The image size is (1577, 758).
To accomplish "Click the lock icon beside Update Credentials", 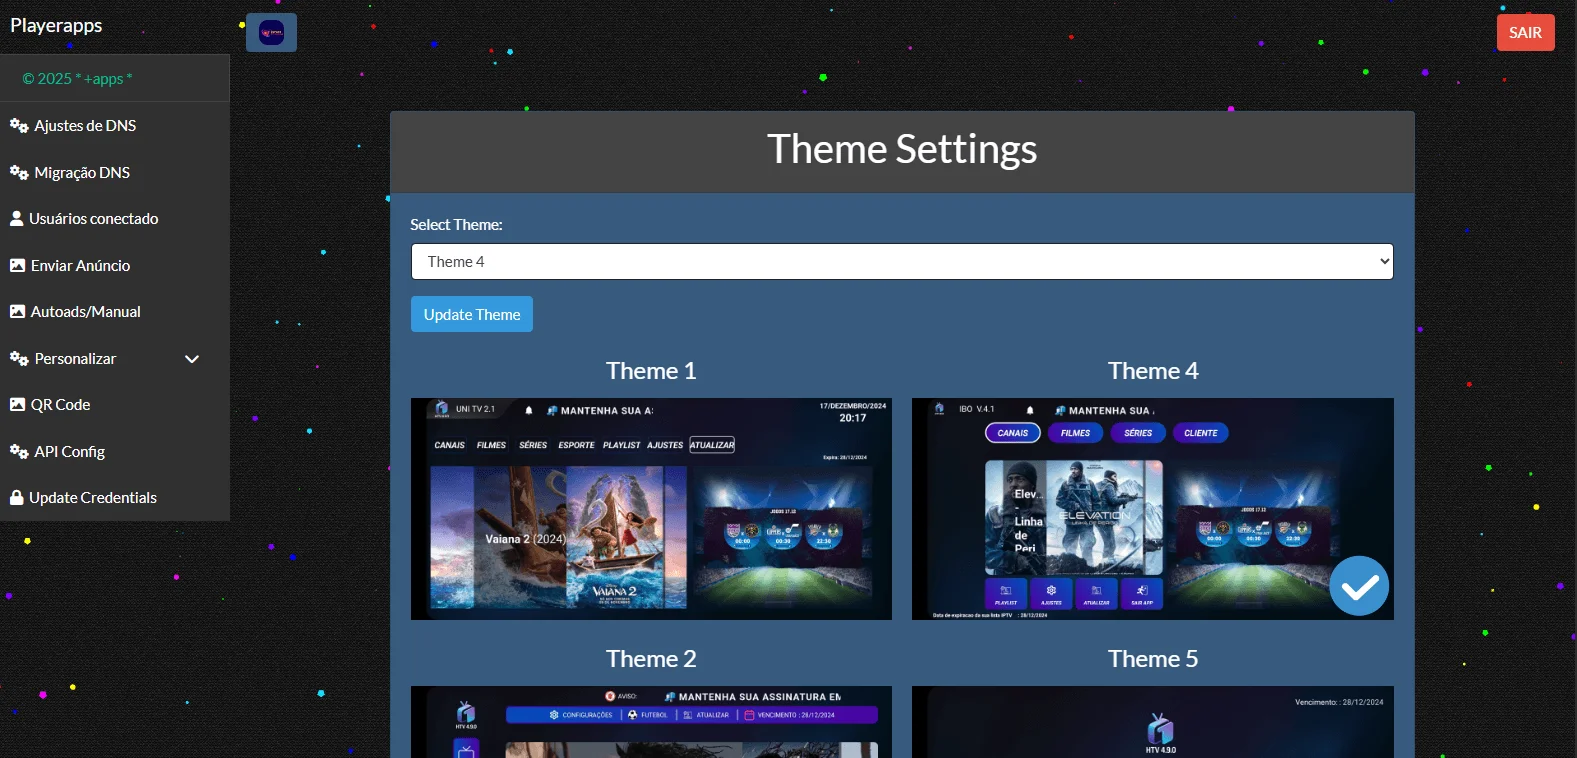I will 16,498.
